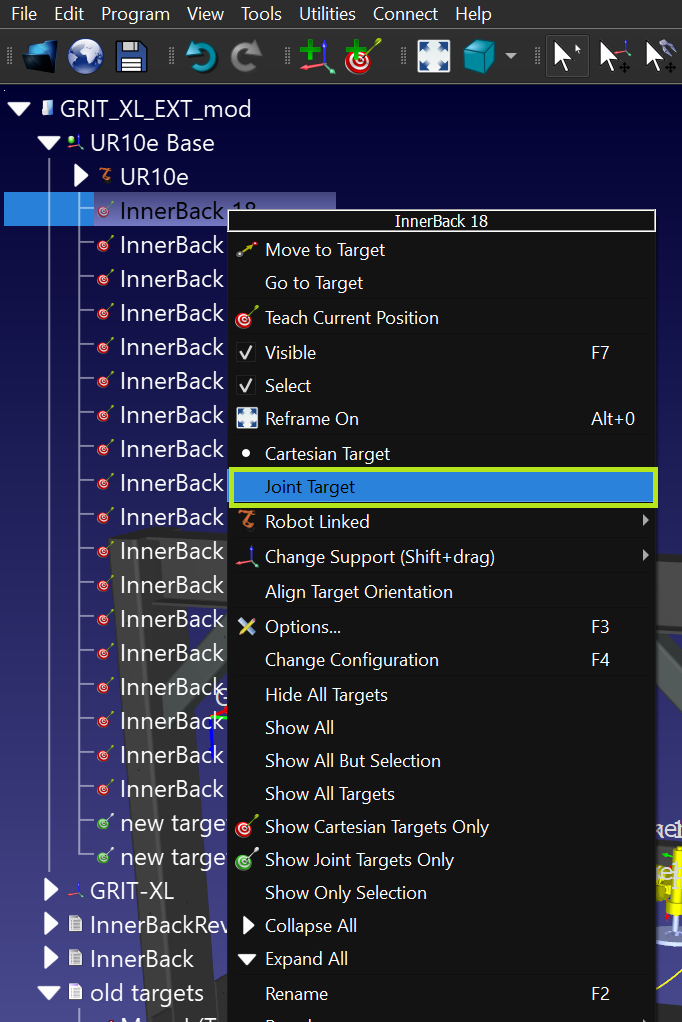Toggle the Select checkbox option
Viewport: 682px width, 1022px height.
click(247, 386)
